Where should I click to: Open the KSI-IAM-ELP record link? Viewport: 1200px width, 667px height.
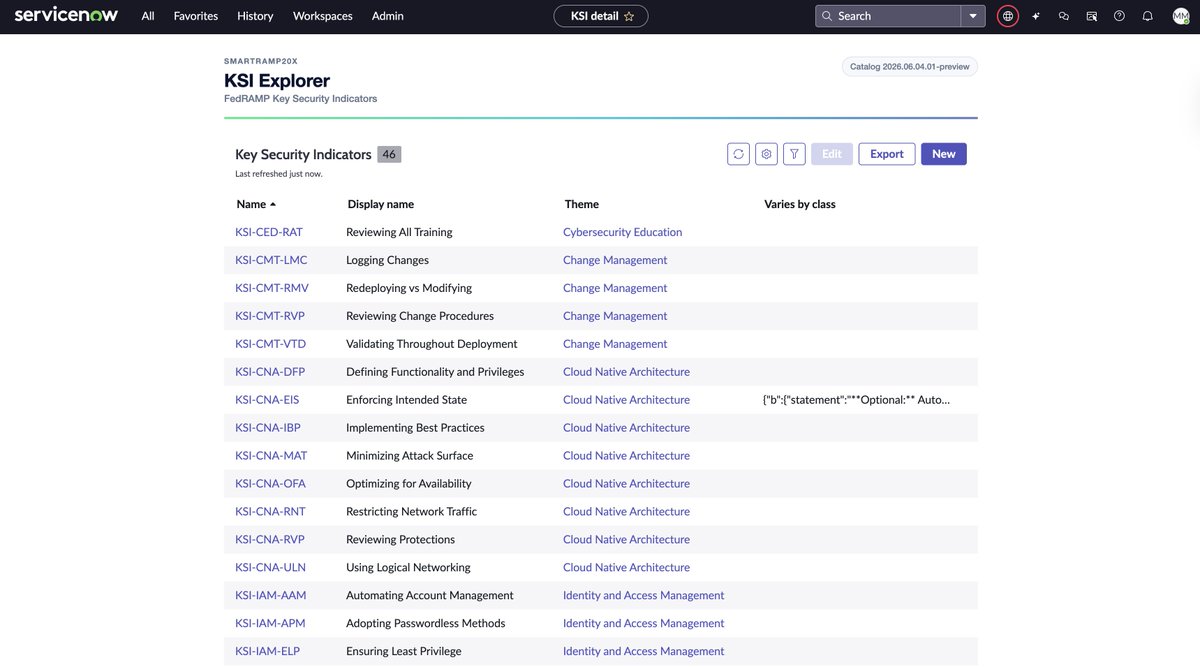tap(267, 652)
